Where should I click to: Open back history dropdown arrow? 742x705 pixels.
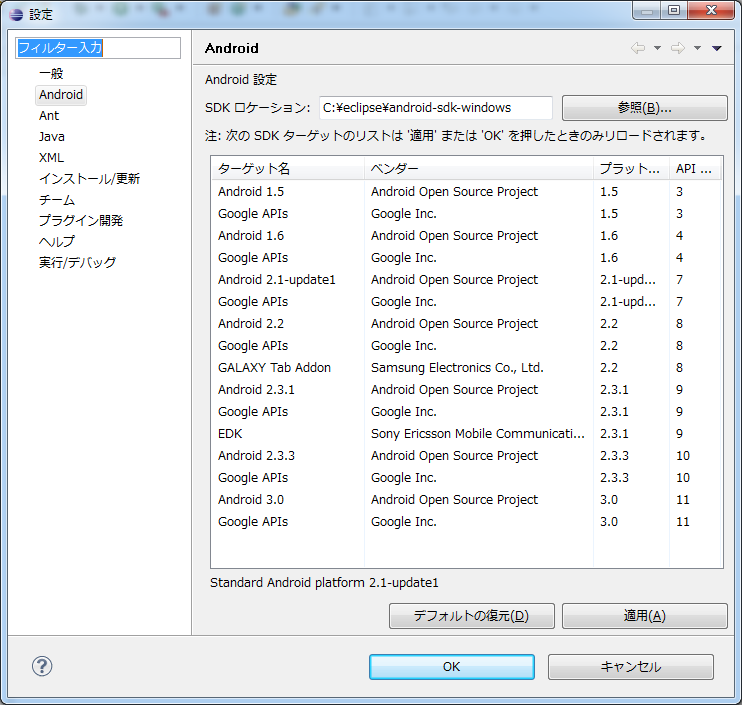(x=657, y=48)
